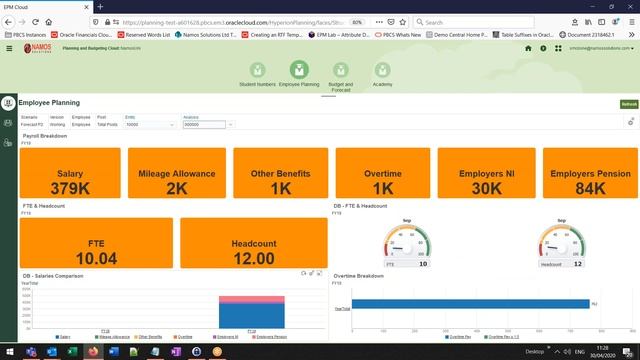The width and height of the screenshot is (640, 360).
Task: Toggle Salary series in chart legend
Action: coord(63,337)
